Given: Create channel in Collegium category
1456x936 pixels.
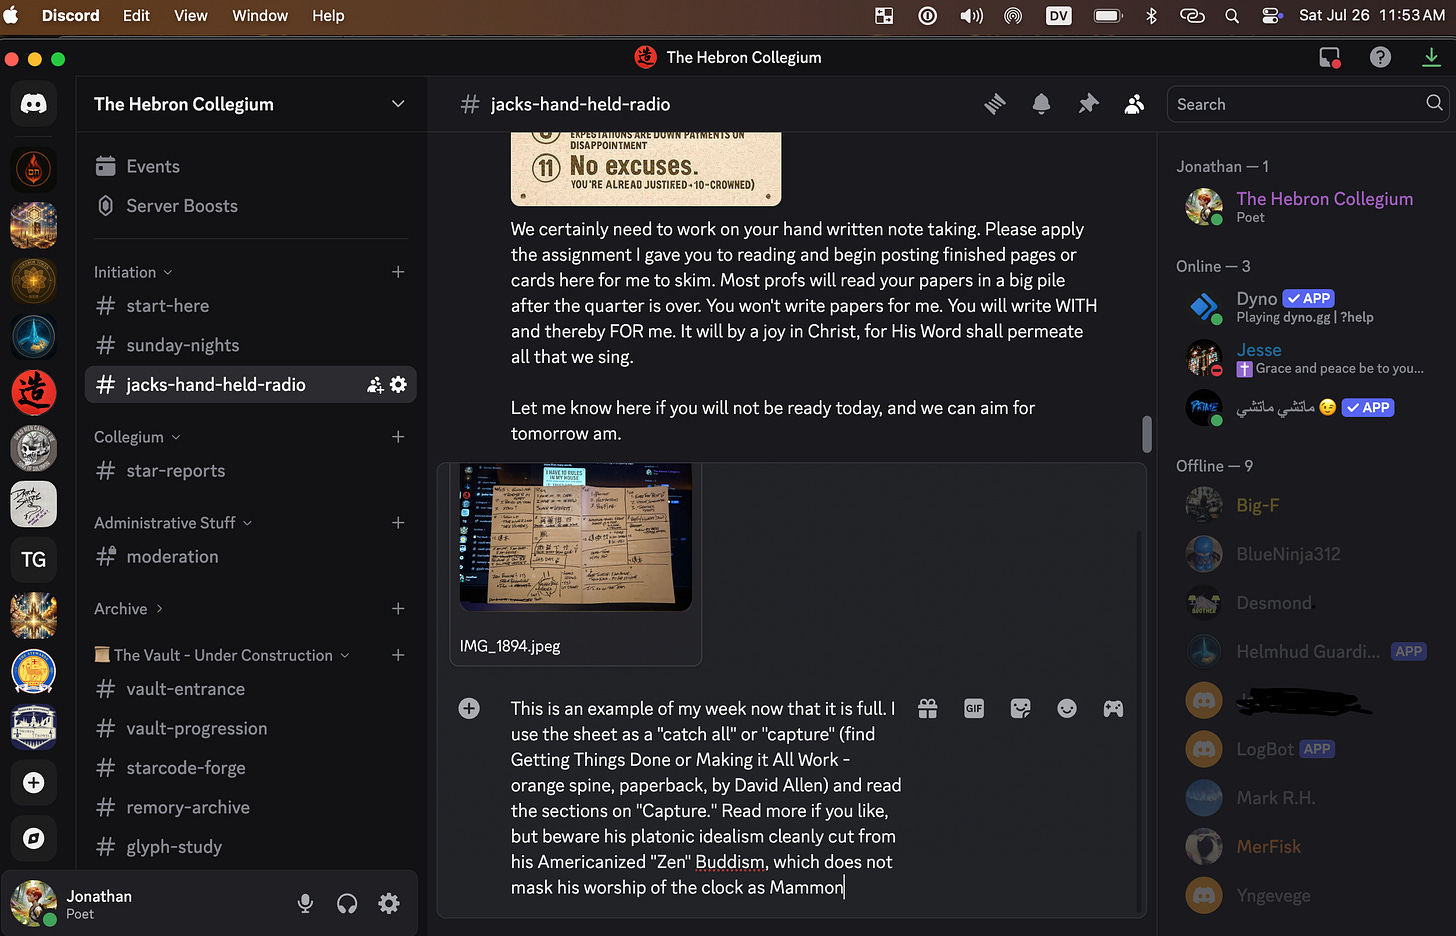Looking at the screenshot, I should coord(398,437).
